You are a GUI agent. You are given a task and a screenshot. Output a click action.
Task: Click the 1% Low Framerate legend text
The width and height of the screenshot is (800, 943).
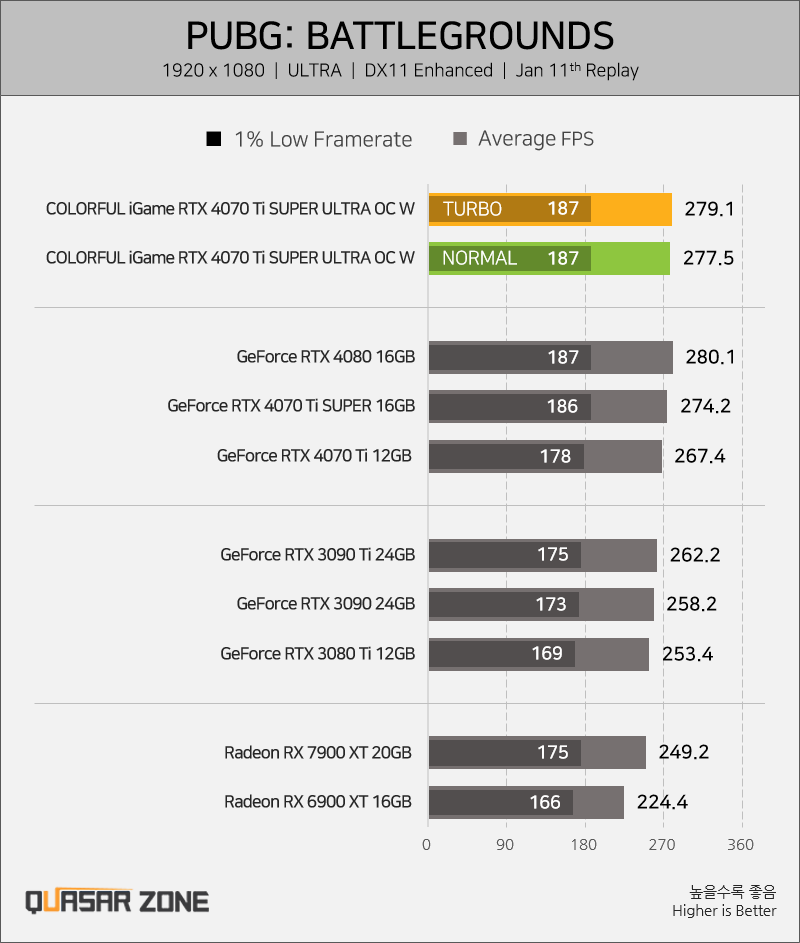point(323,140)
